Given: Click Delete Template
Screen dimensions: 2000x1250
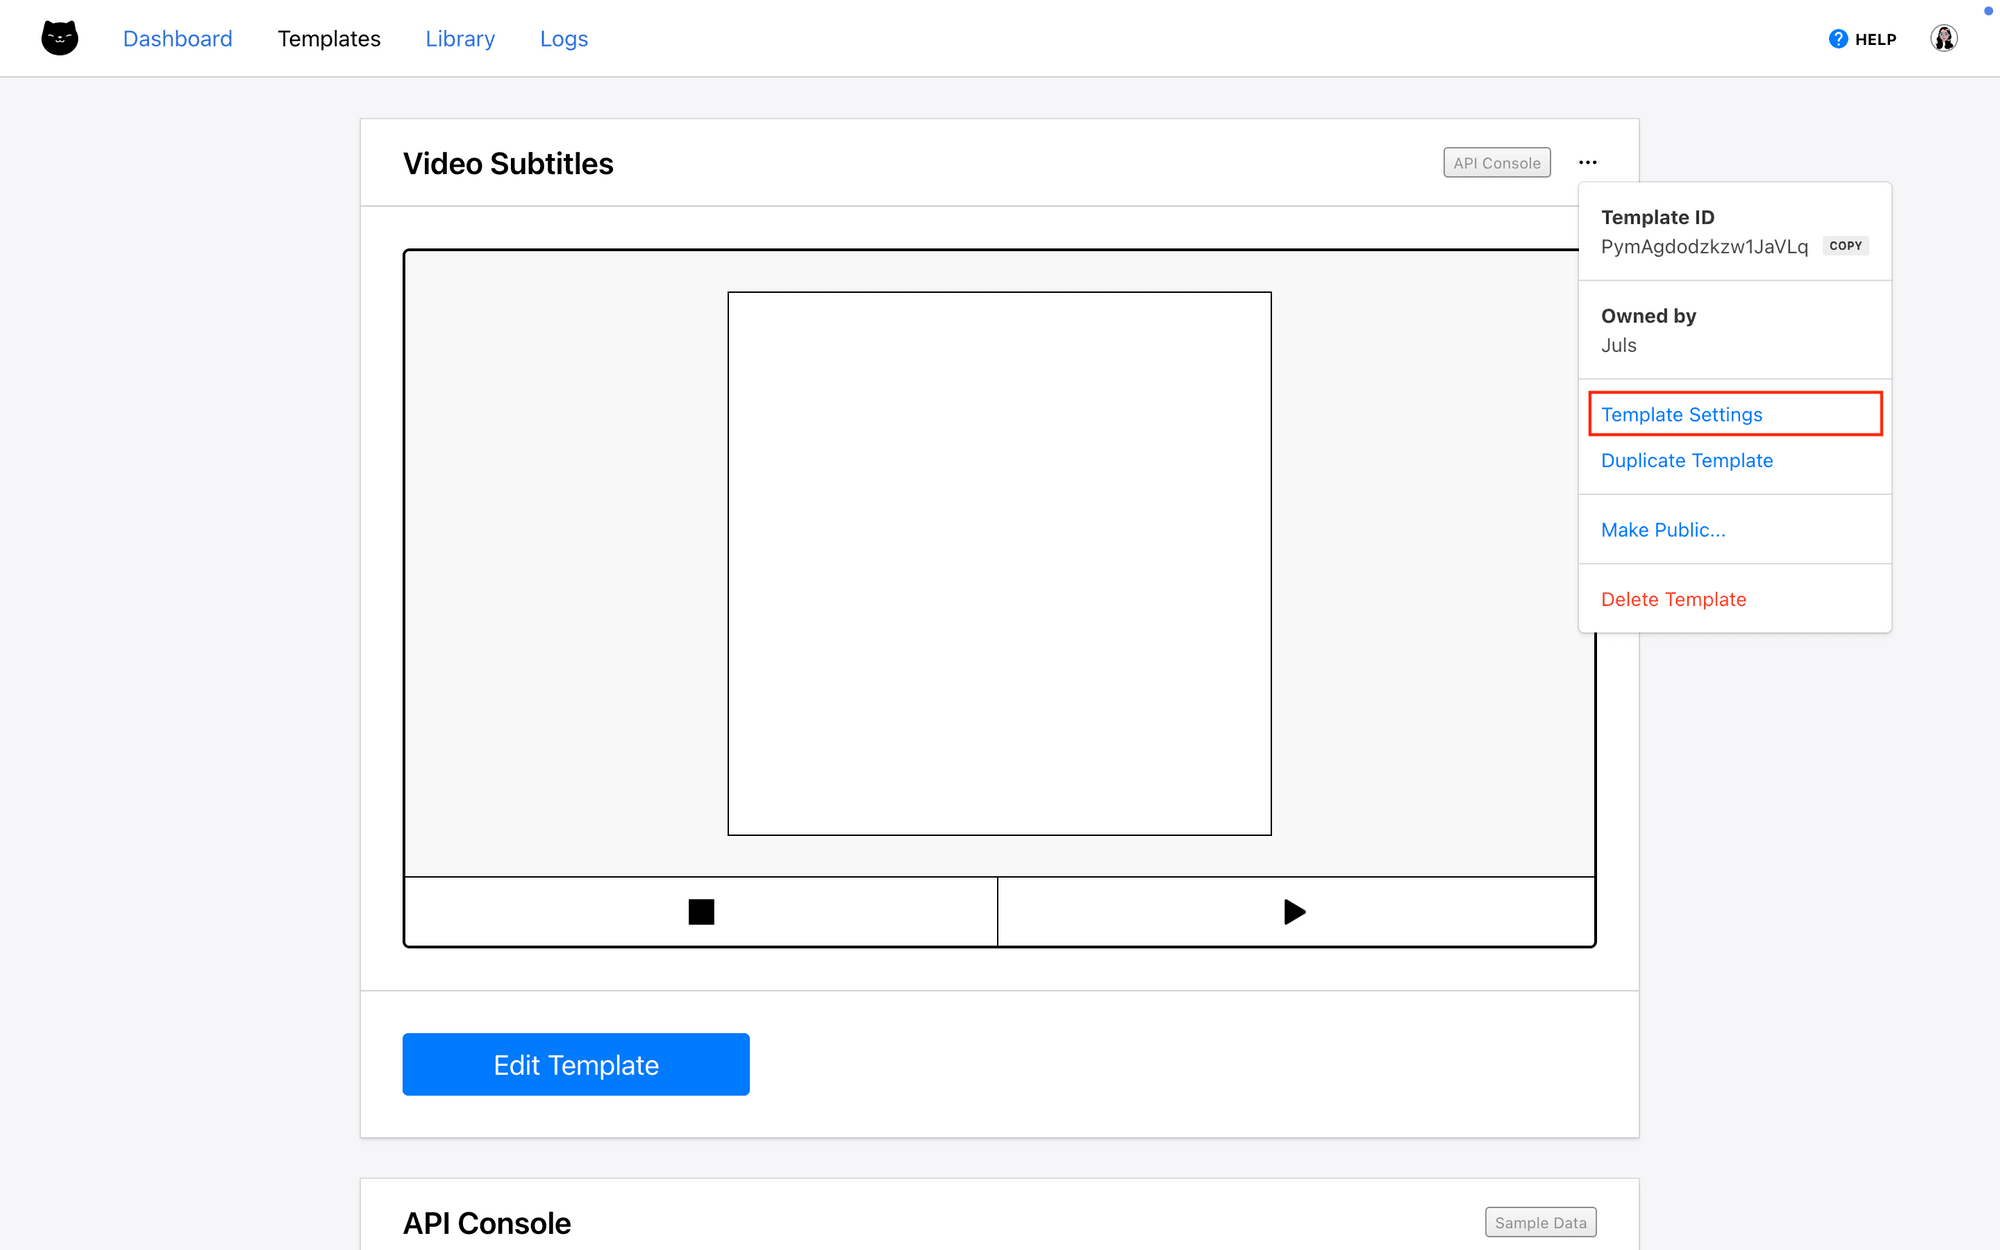Looking at the screenshot, I should 1673,599.
